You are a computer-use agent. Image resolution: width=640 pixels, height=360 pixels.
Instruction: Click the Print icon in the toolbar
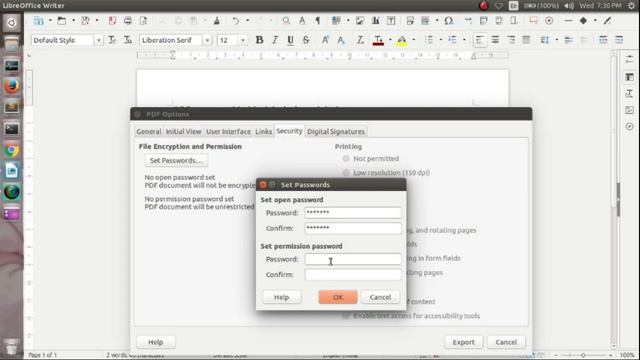[x=128, y=21]
